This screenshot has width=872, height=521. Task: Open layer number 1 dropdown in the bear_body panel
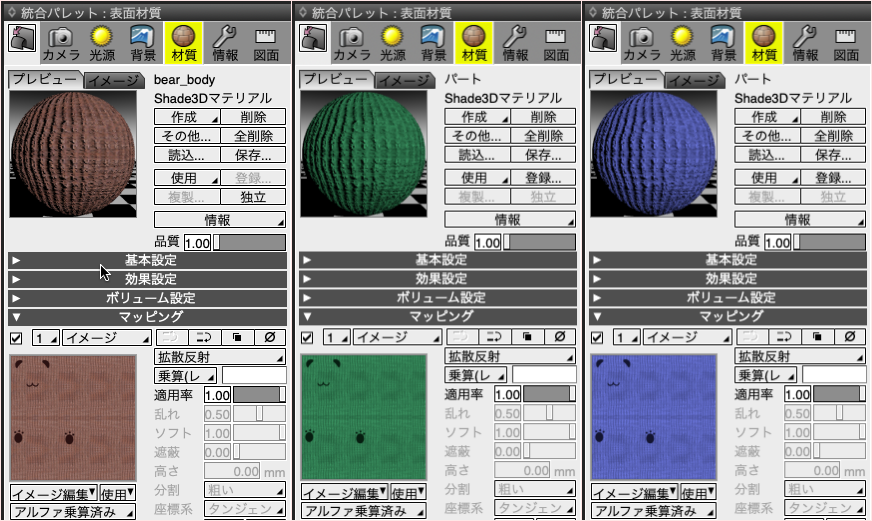46,338
